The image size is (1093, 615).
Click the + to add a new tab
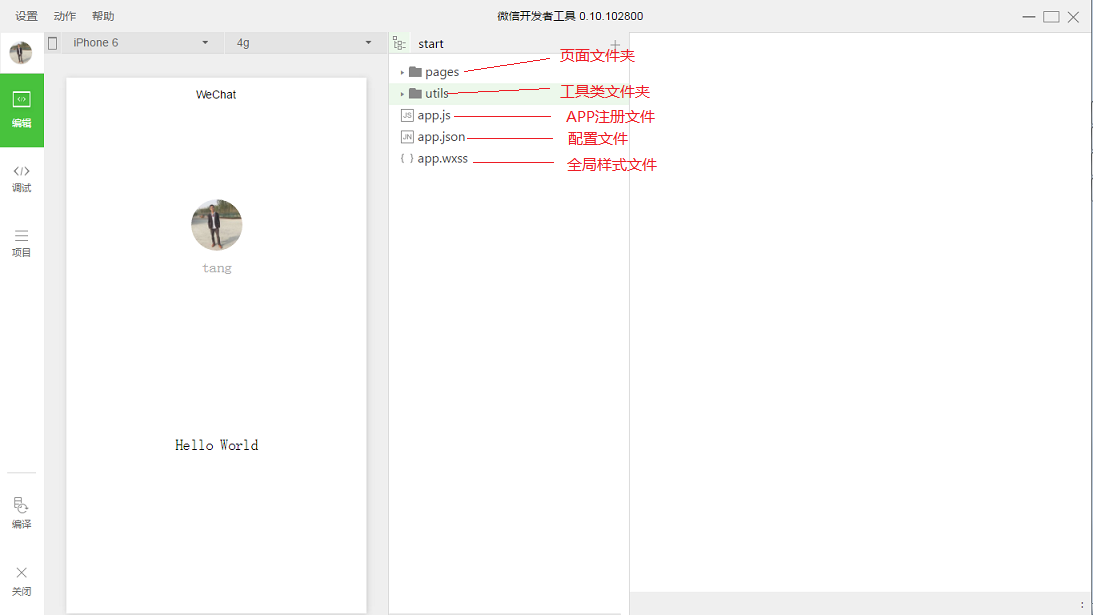click(614, 43)
